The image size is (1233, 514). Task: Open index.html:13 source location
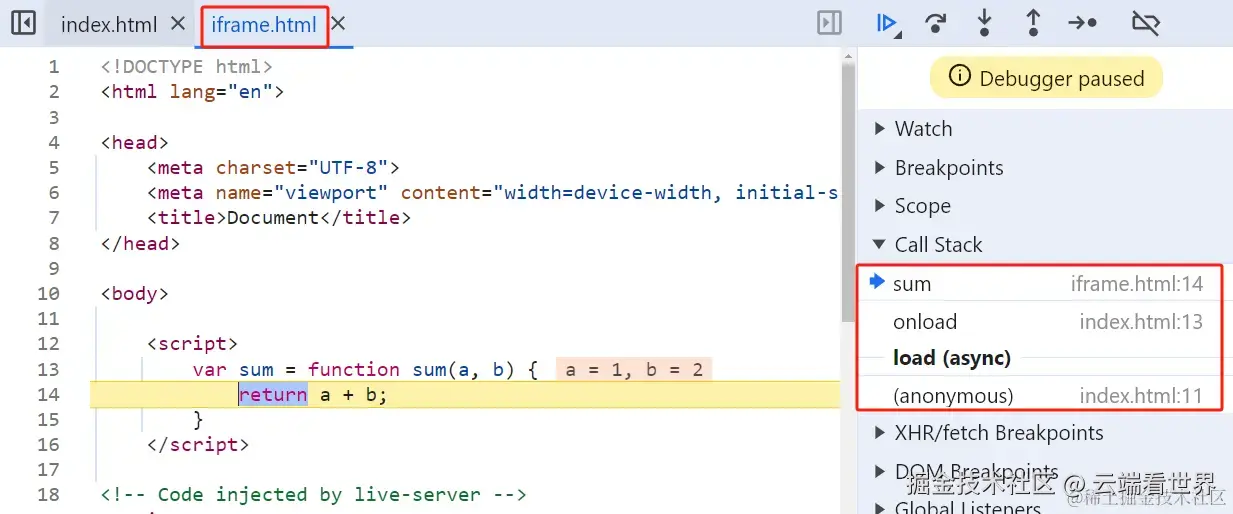tap(1141, 322)
